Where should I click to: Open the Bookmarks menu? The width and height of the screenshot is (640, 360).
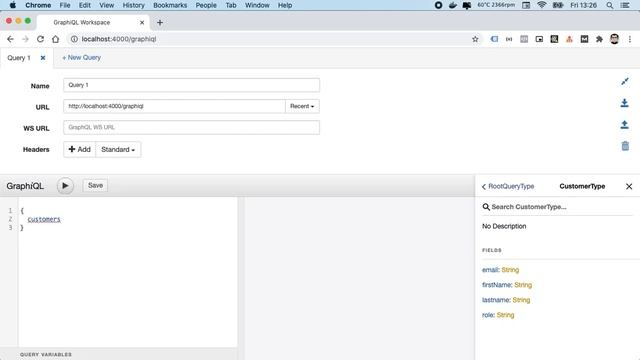[x=170, y=5]
